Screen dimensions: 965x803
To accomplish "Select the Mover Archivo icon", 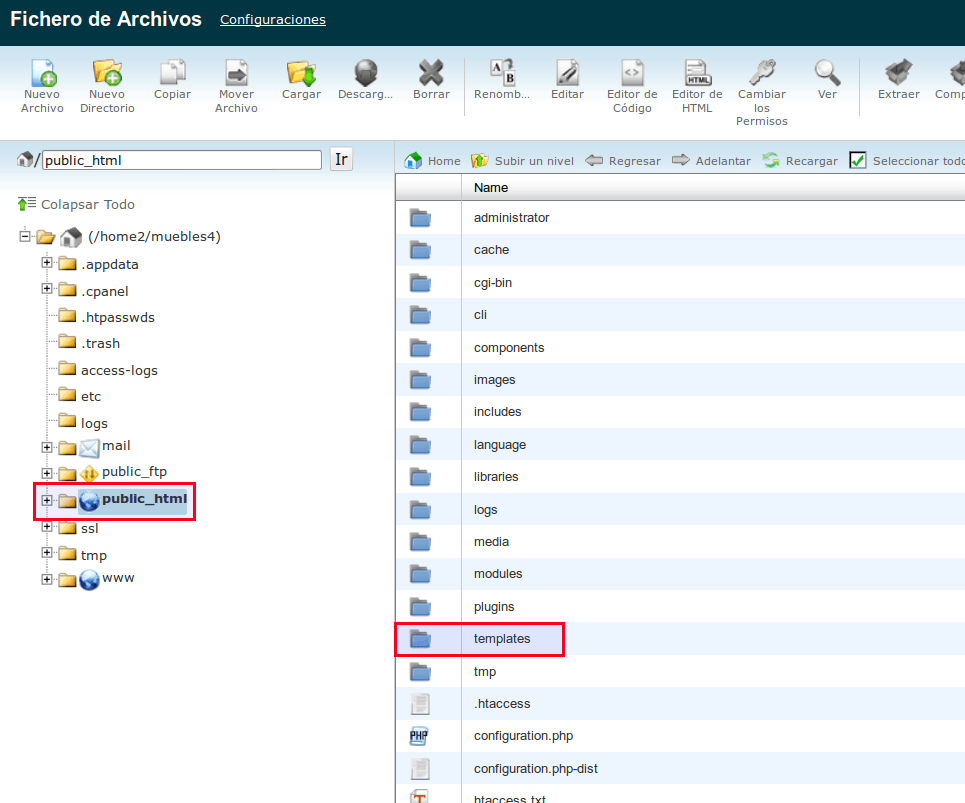I will [x=236, y=73].
